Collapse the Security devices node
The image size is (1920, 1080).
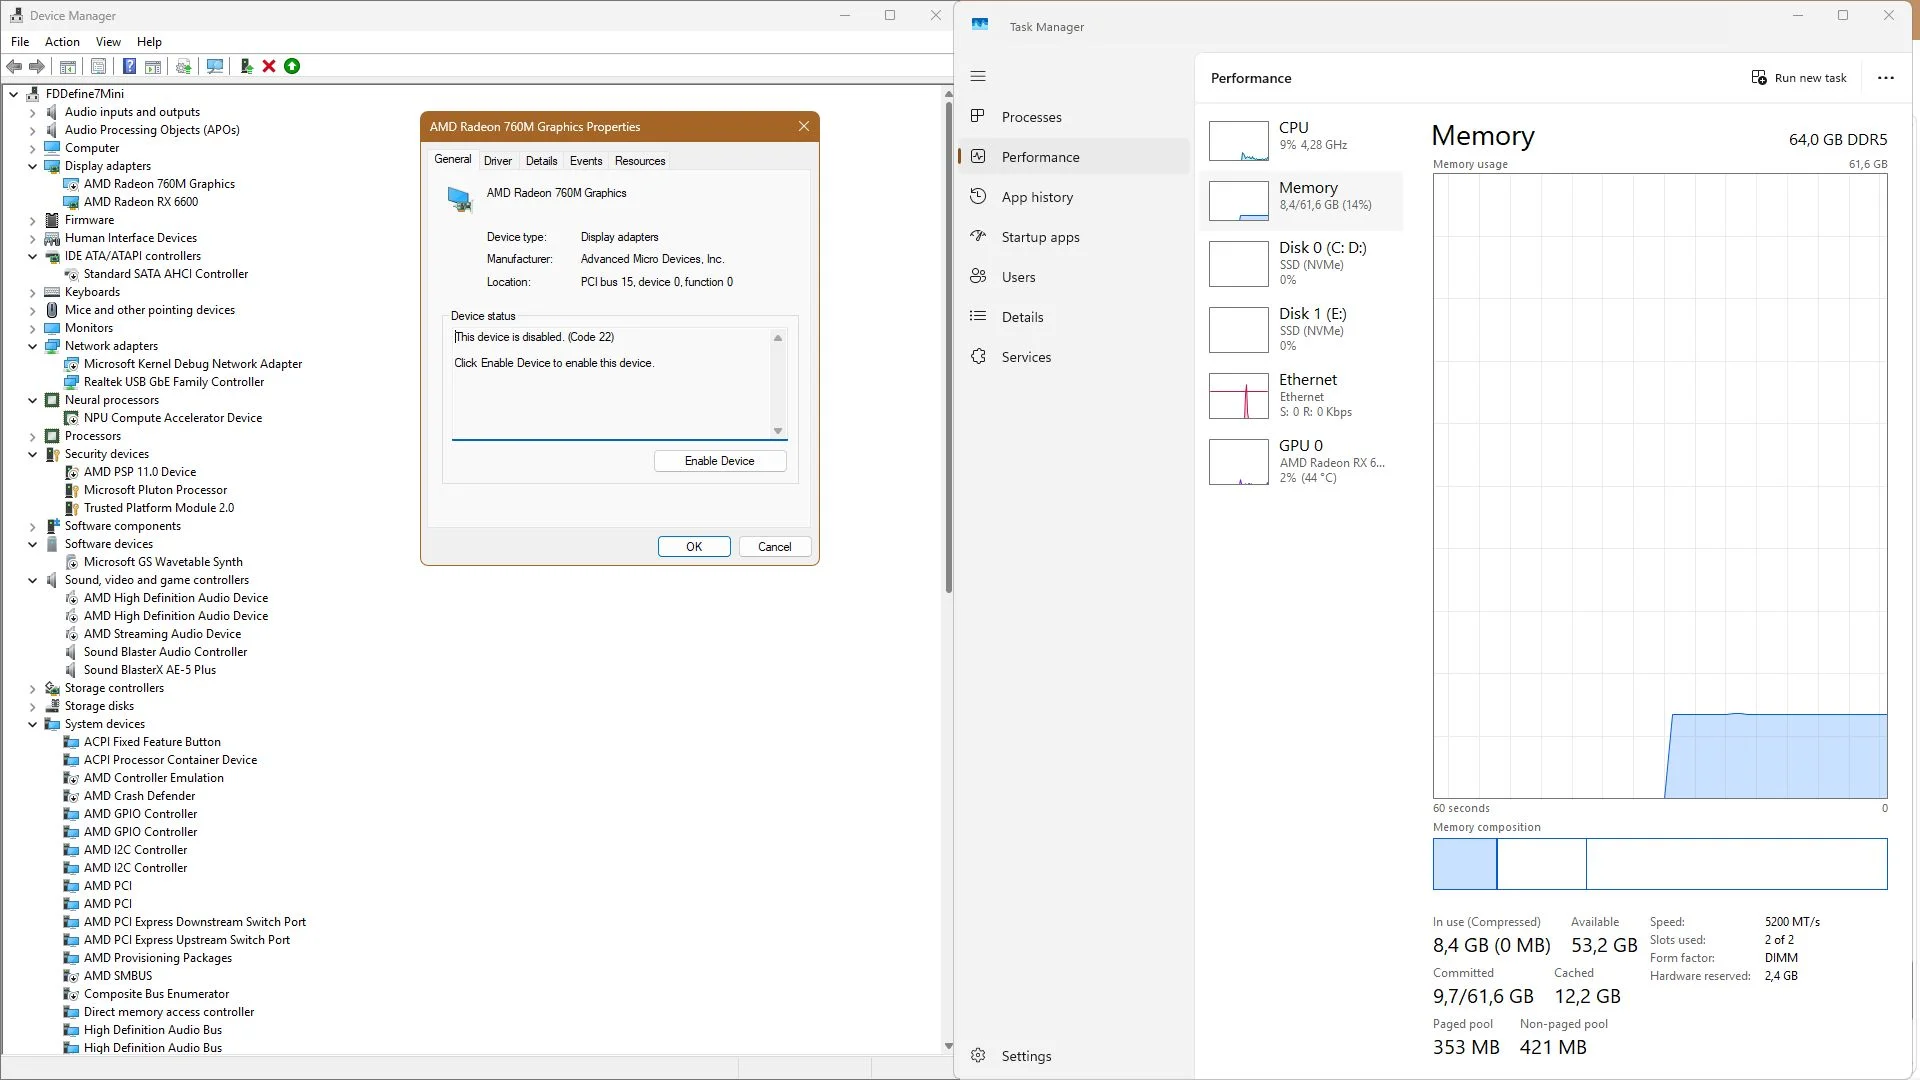coord(32,455)
